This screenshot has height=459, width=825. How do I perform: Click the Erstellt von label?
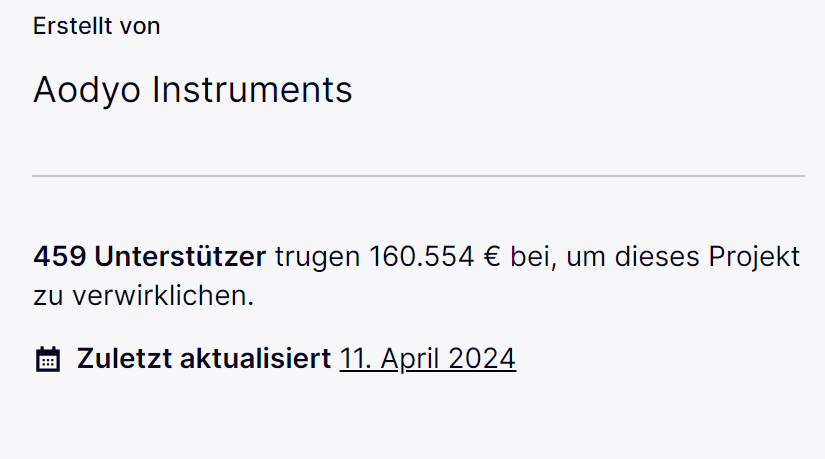coord(96,26)
